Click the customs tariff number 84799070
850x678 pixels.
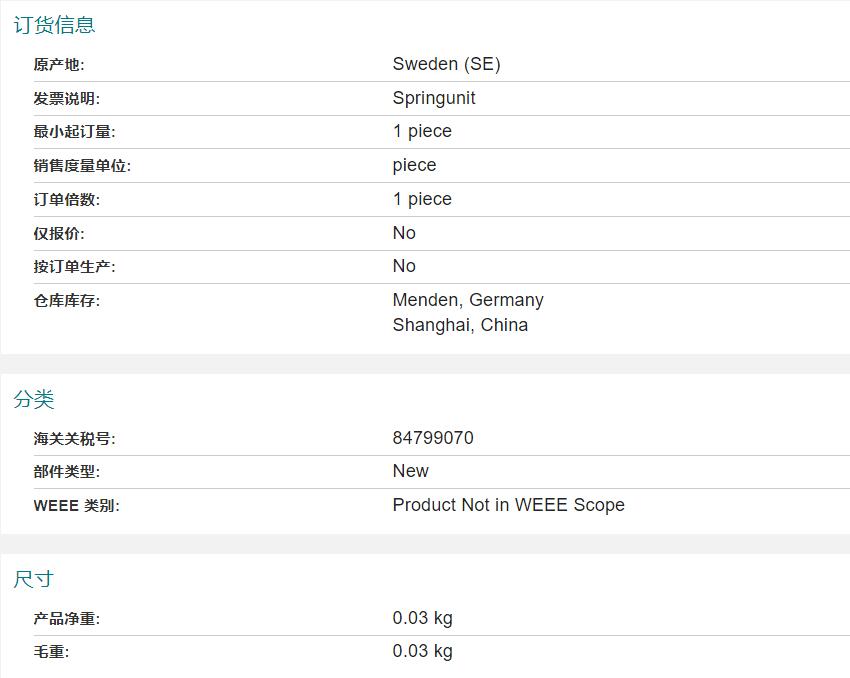click(433, 438)
